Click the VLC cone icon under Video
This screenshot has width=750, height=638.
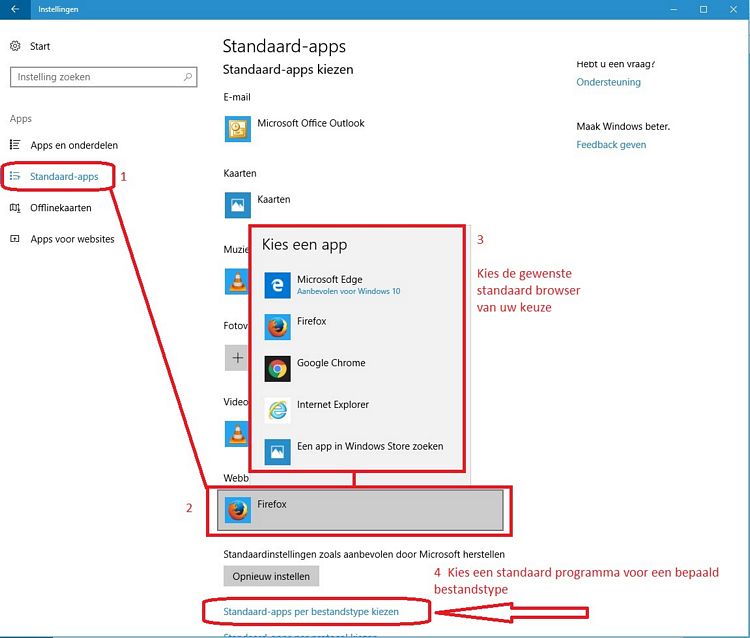click(x=236, y=433)
